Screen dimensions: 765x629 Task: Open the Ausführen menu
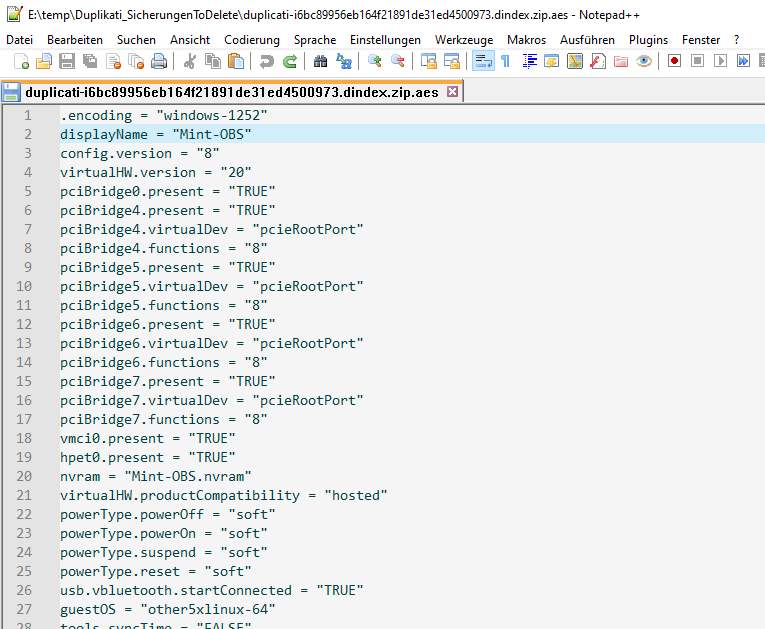(x=587, y=40)
